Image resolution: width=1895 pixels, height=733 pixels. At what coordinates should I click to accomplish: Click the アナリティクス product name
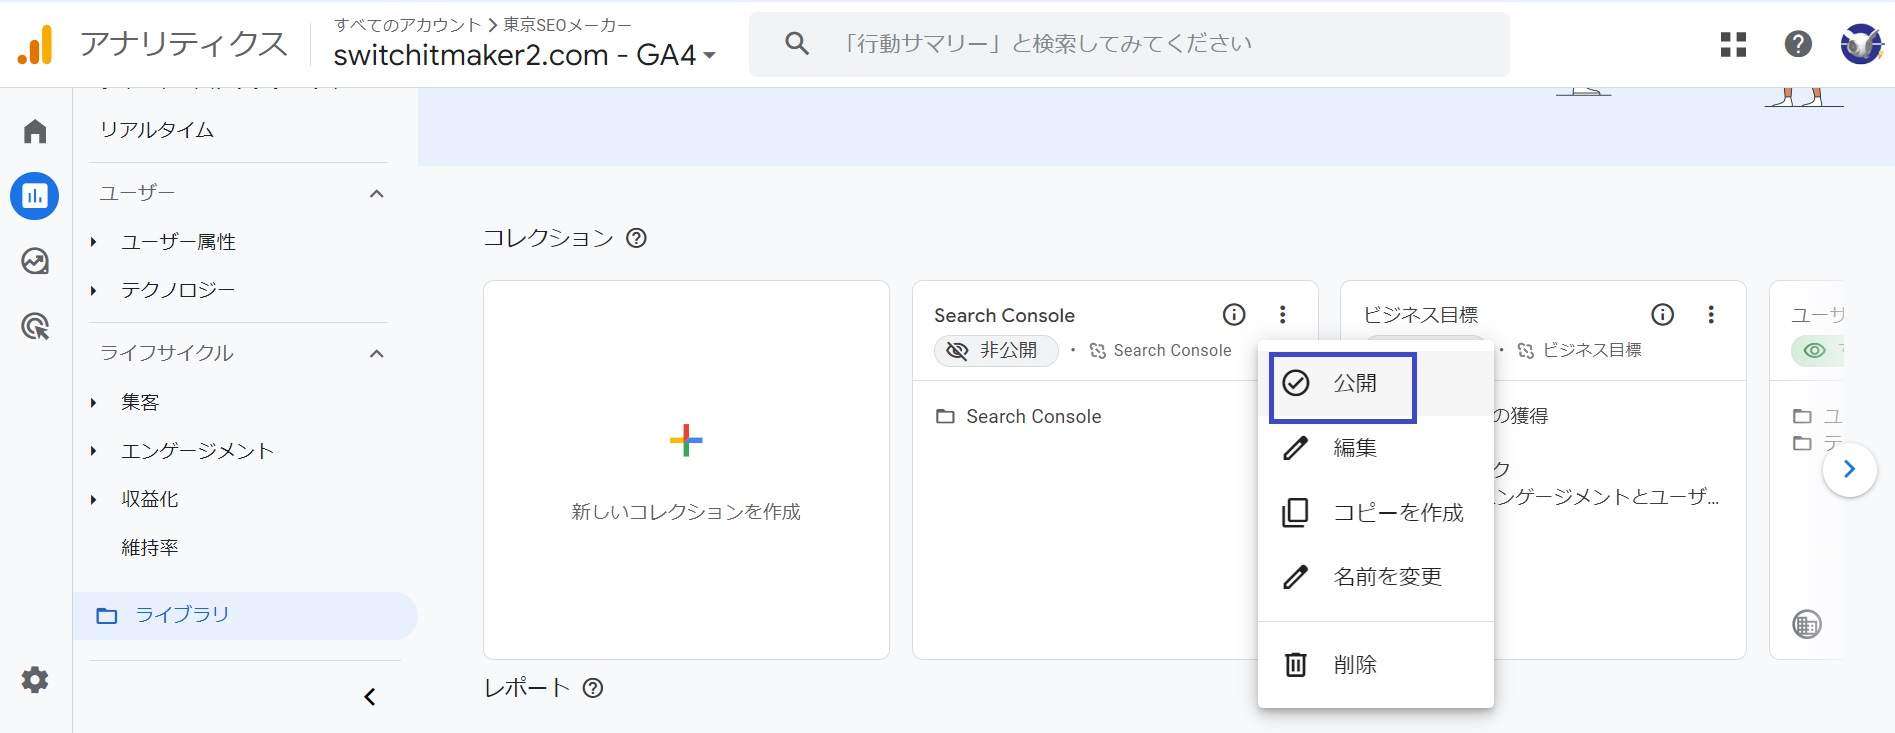pyautogui.click(x=184, y=44)
